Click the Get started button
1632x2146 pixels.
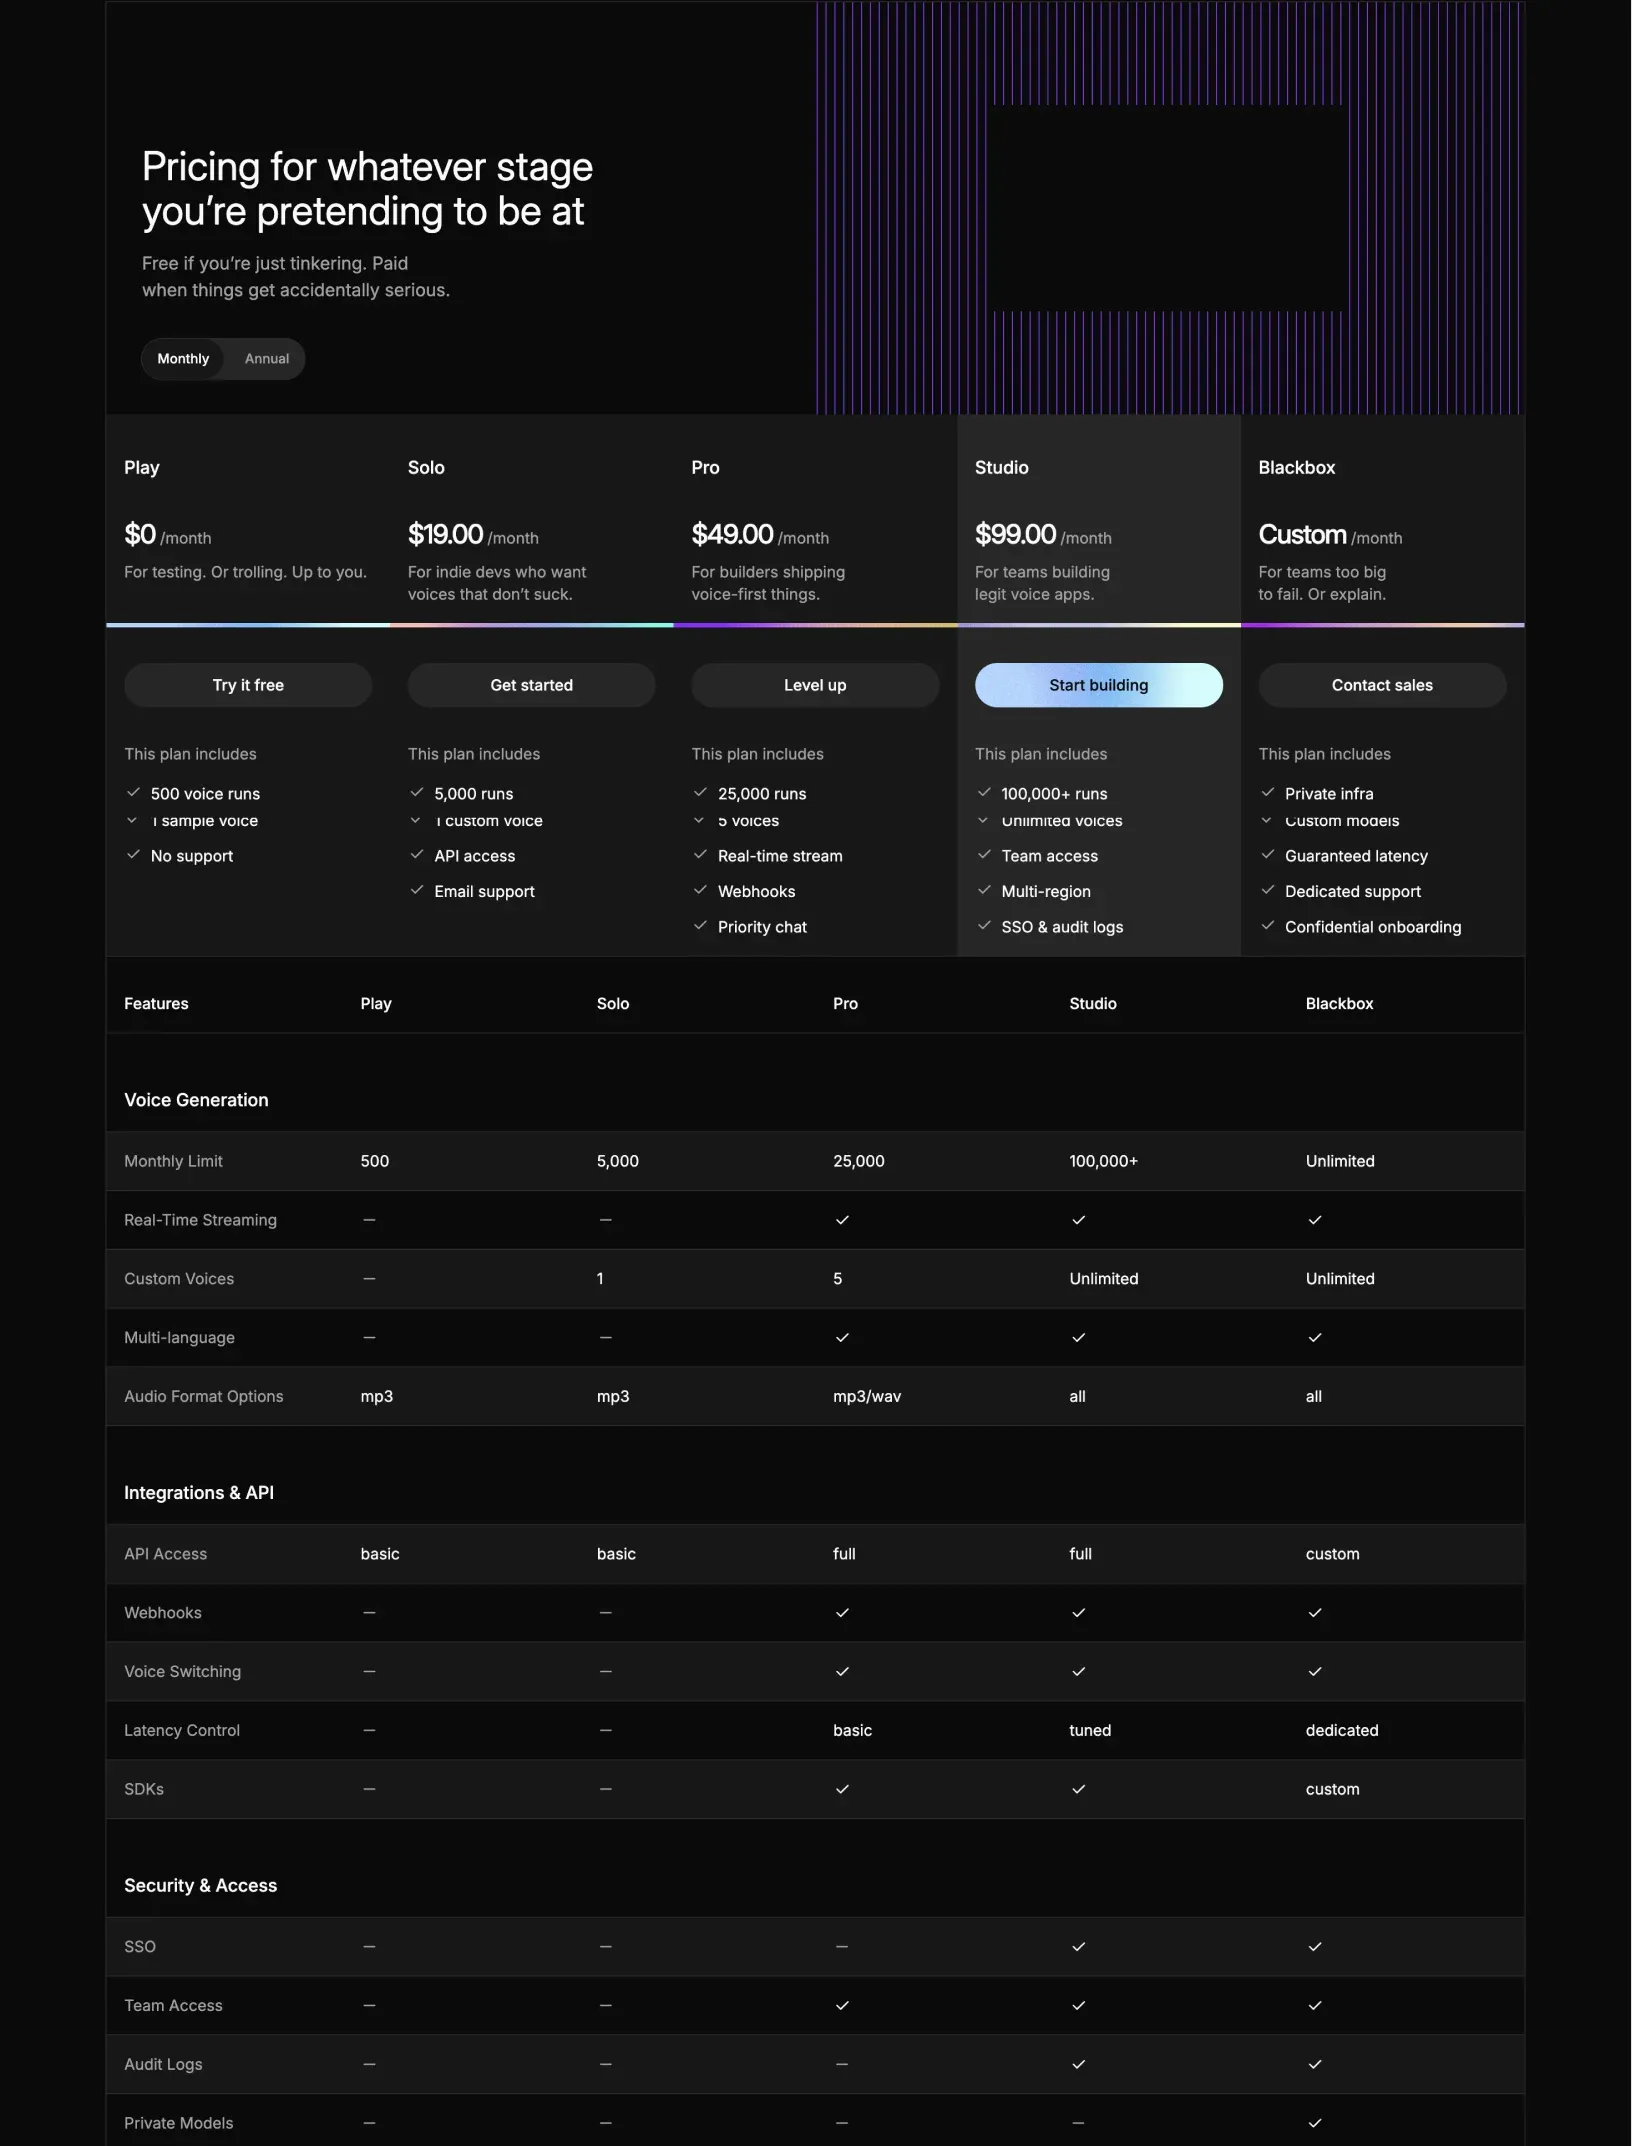(531, 685)
